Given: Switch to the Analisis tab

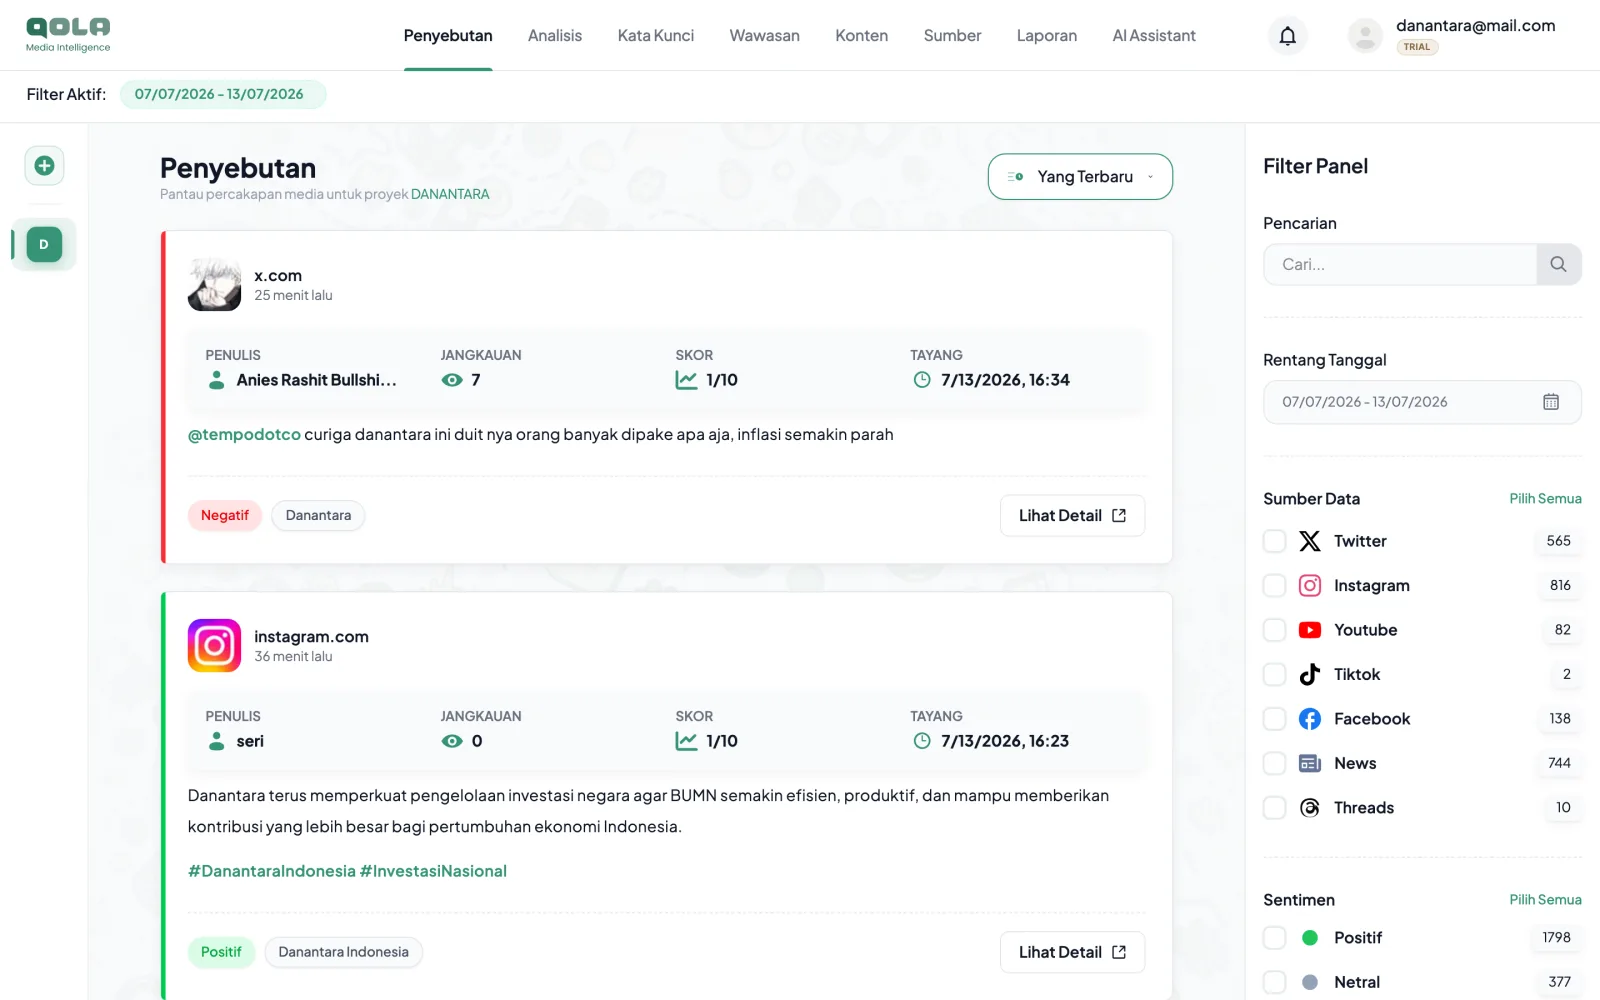Looking at the screenshot, I should click(x=555, y=36).
